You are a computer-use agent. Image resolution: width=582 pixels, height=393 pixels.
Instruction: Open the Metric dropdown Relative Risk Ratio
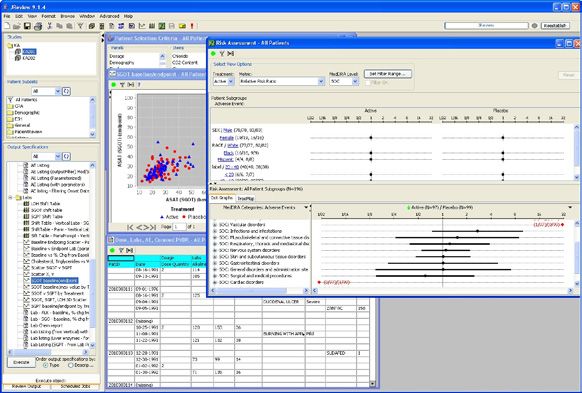[282, 81]
